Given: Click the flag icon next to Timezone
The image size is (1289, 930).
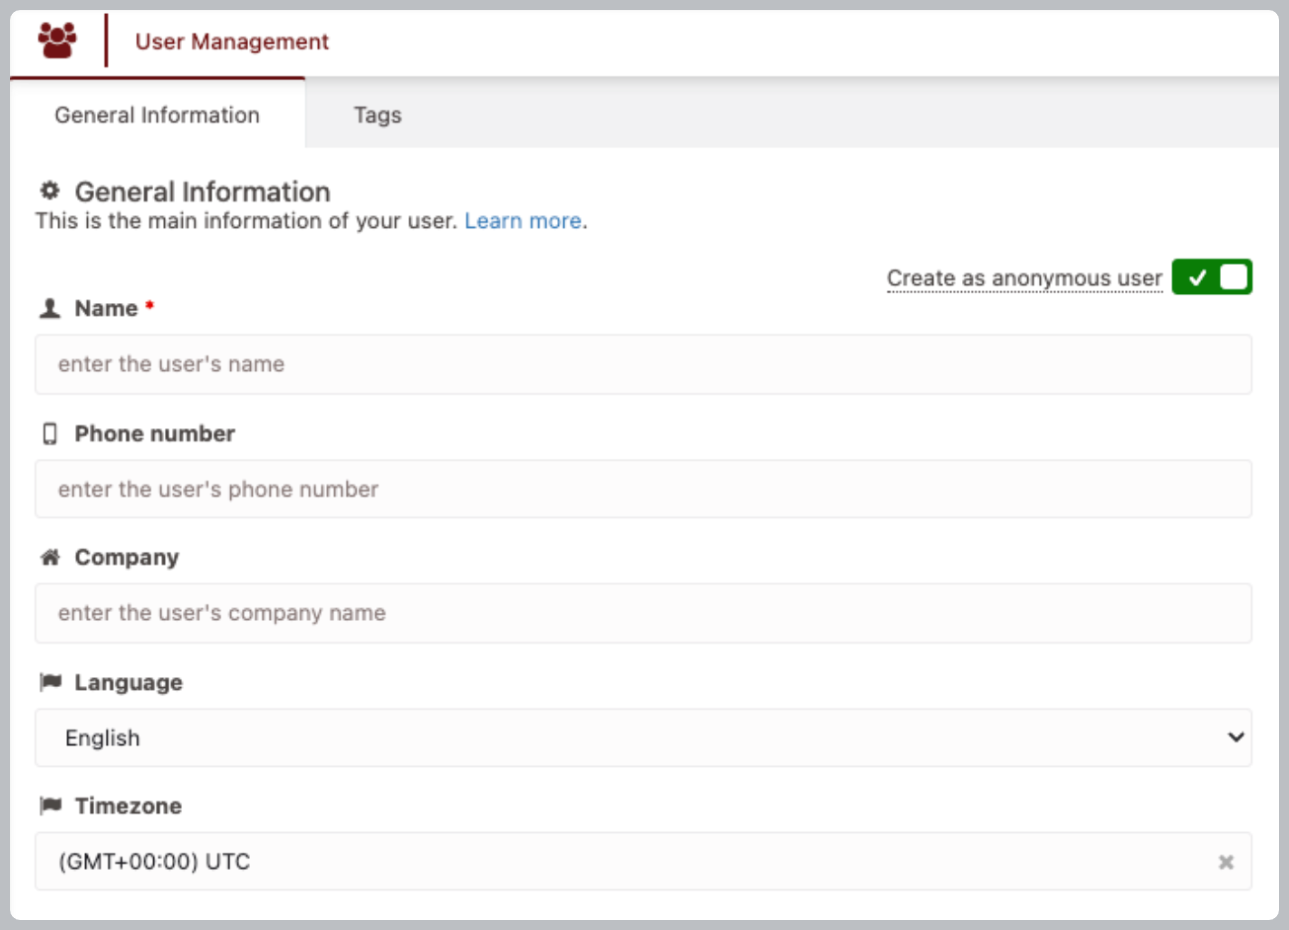Looking at the screenshot, I should [x=50, y=806].
